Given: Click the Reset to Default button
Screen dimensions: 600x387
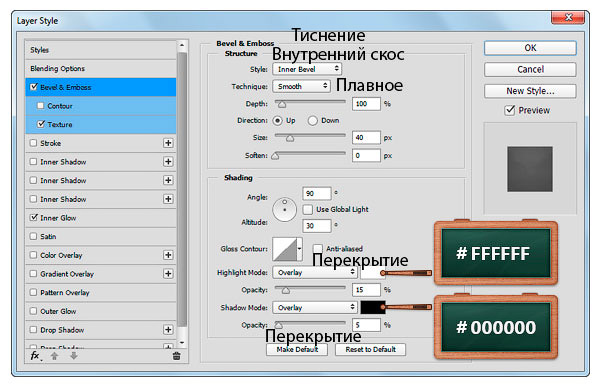Looking at the screenshot, I should [370, 349].
